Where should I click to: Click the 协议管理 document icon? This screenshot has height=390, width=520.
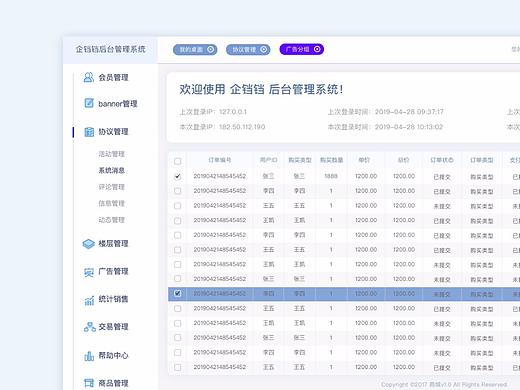[89, 132]
